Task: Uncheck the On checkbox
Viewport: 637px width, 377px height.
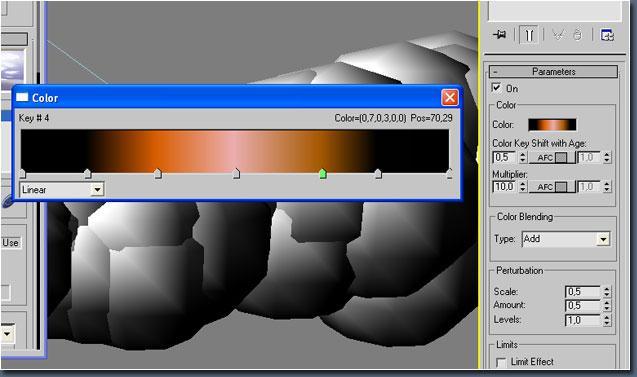Action: (x=496, y=88)
